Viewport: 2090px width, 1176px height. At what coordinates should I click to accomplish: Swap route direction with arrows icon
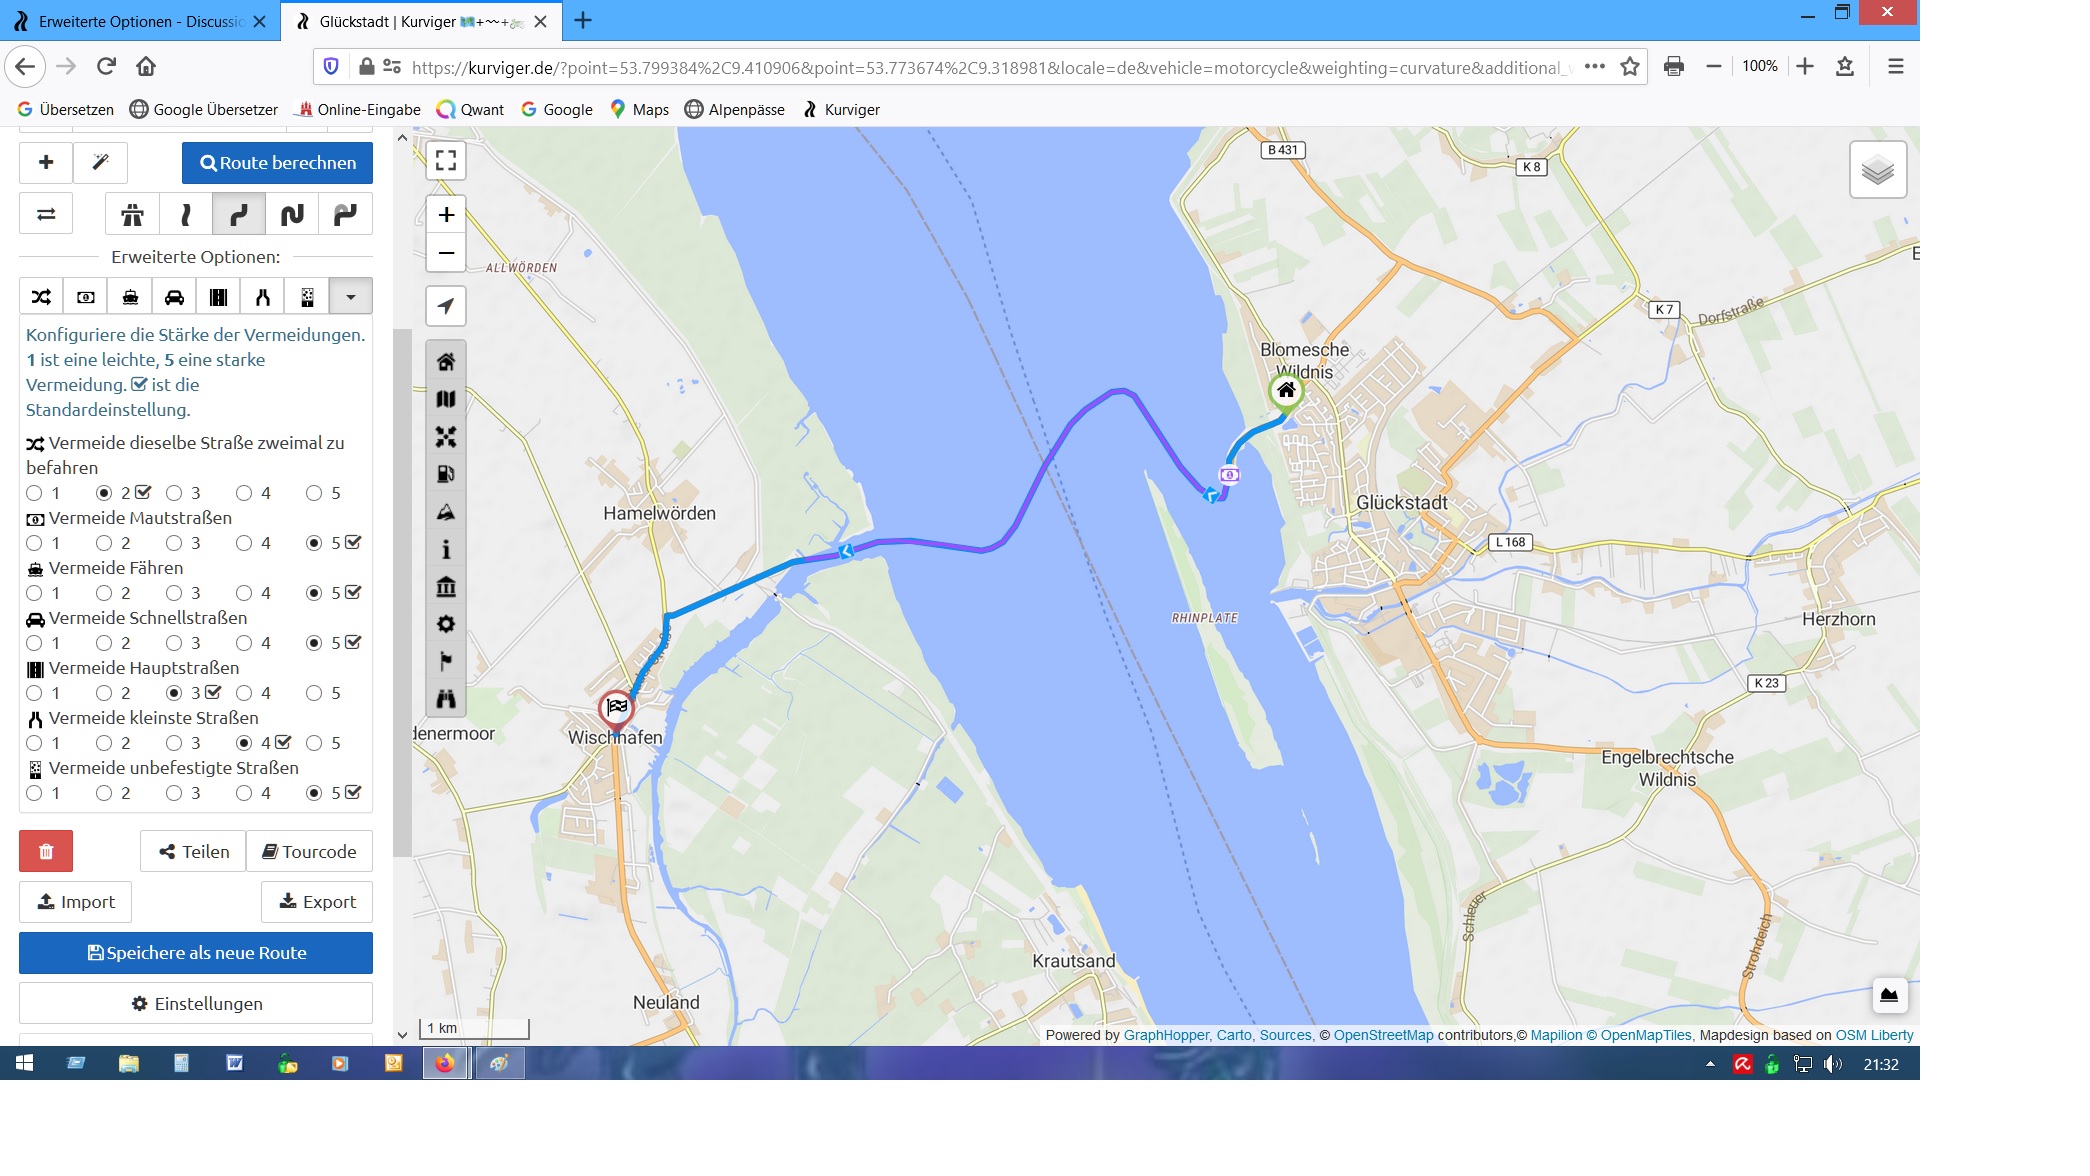46,214
